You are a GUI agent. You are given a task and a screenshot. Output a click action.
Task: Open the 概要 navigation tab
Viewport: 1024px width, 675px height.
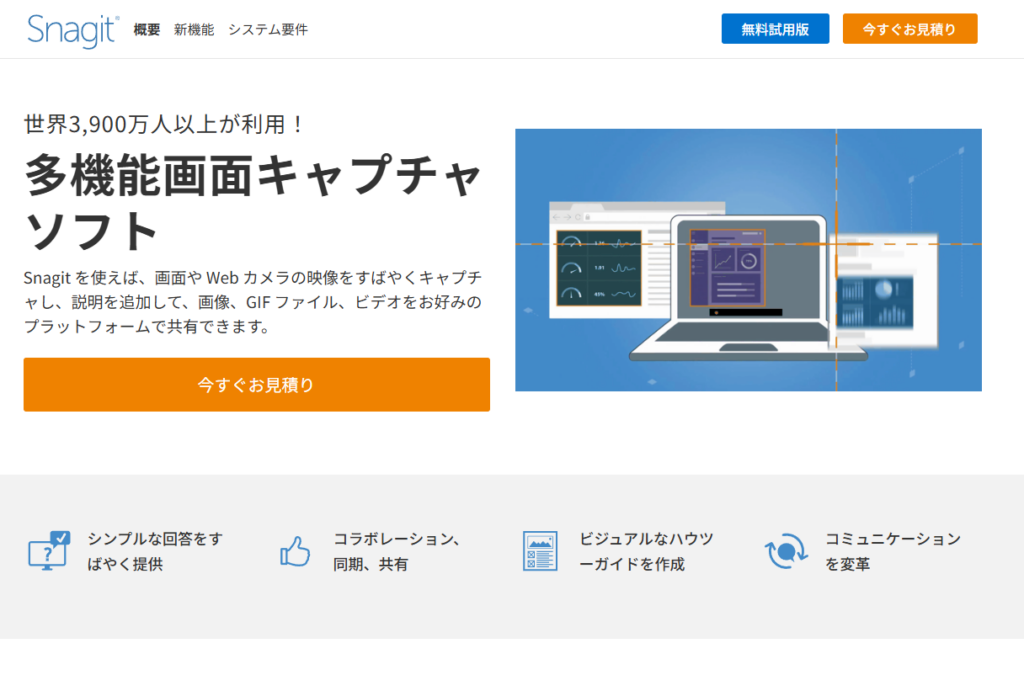147,30
